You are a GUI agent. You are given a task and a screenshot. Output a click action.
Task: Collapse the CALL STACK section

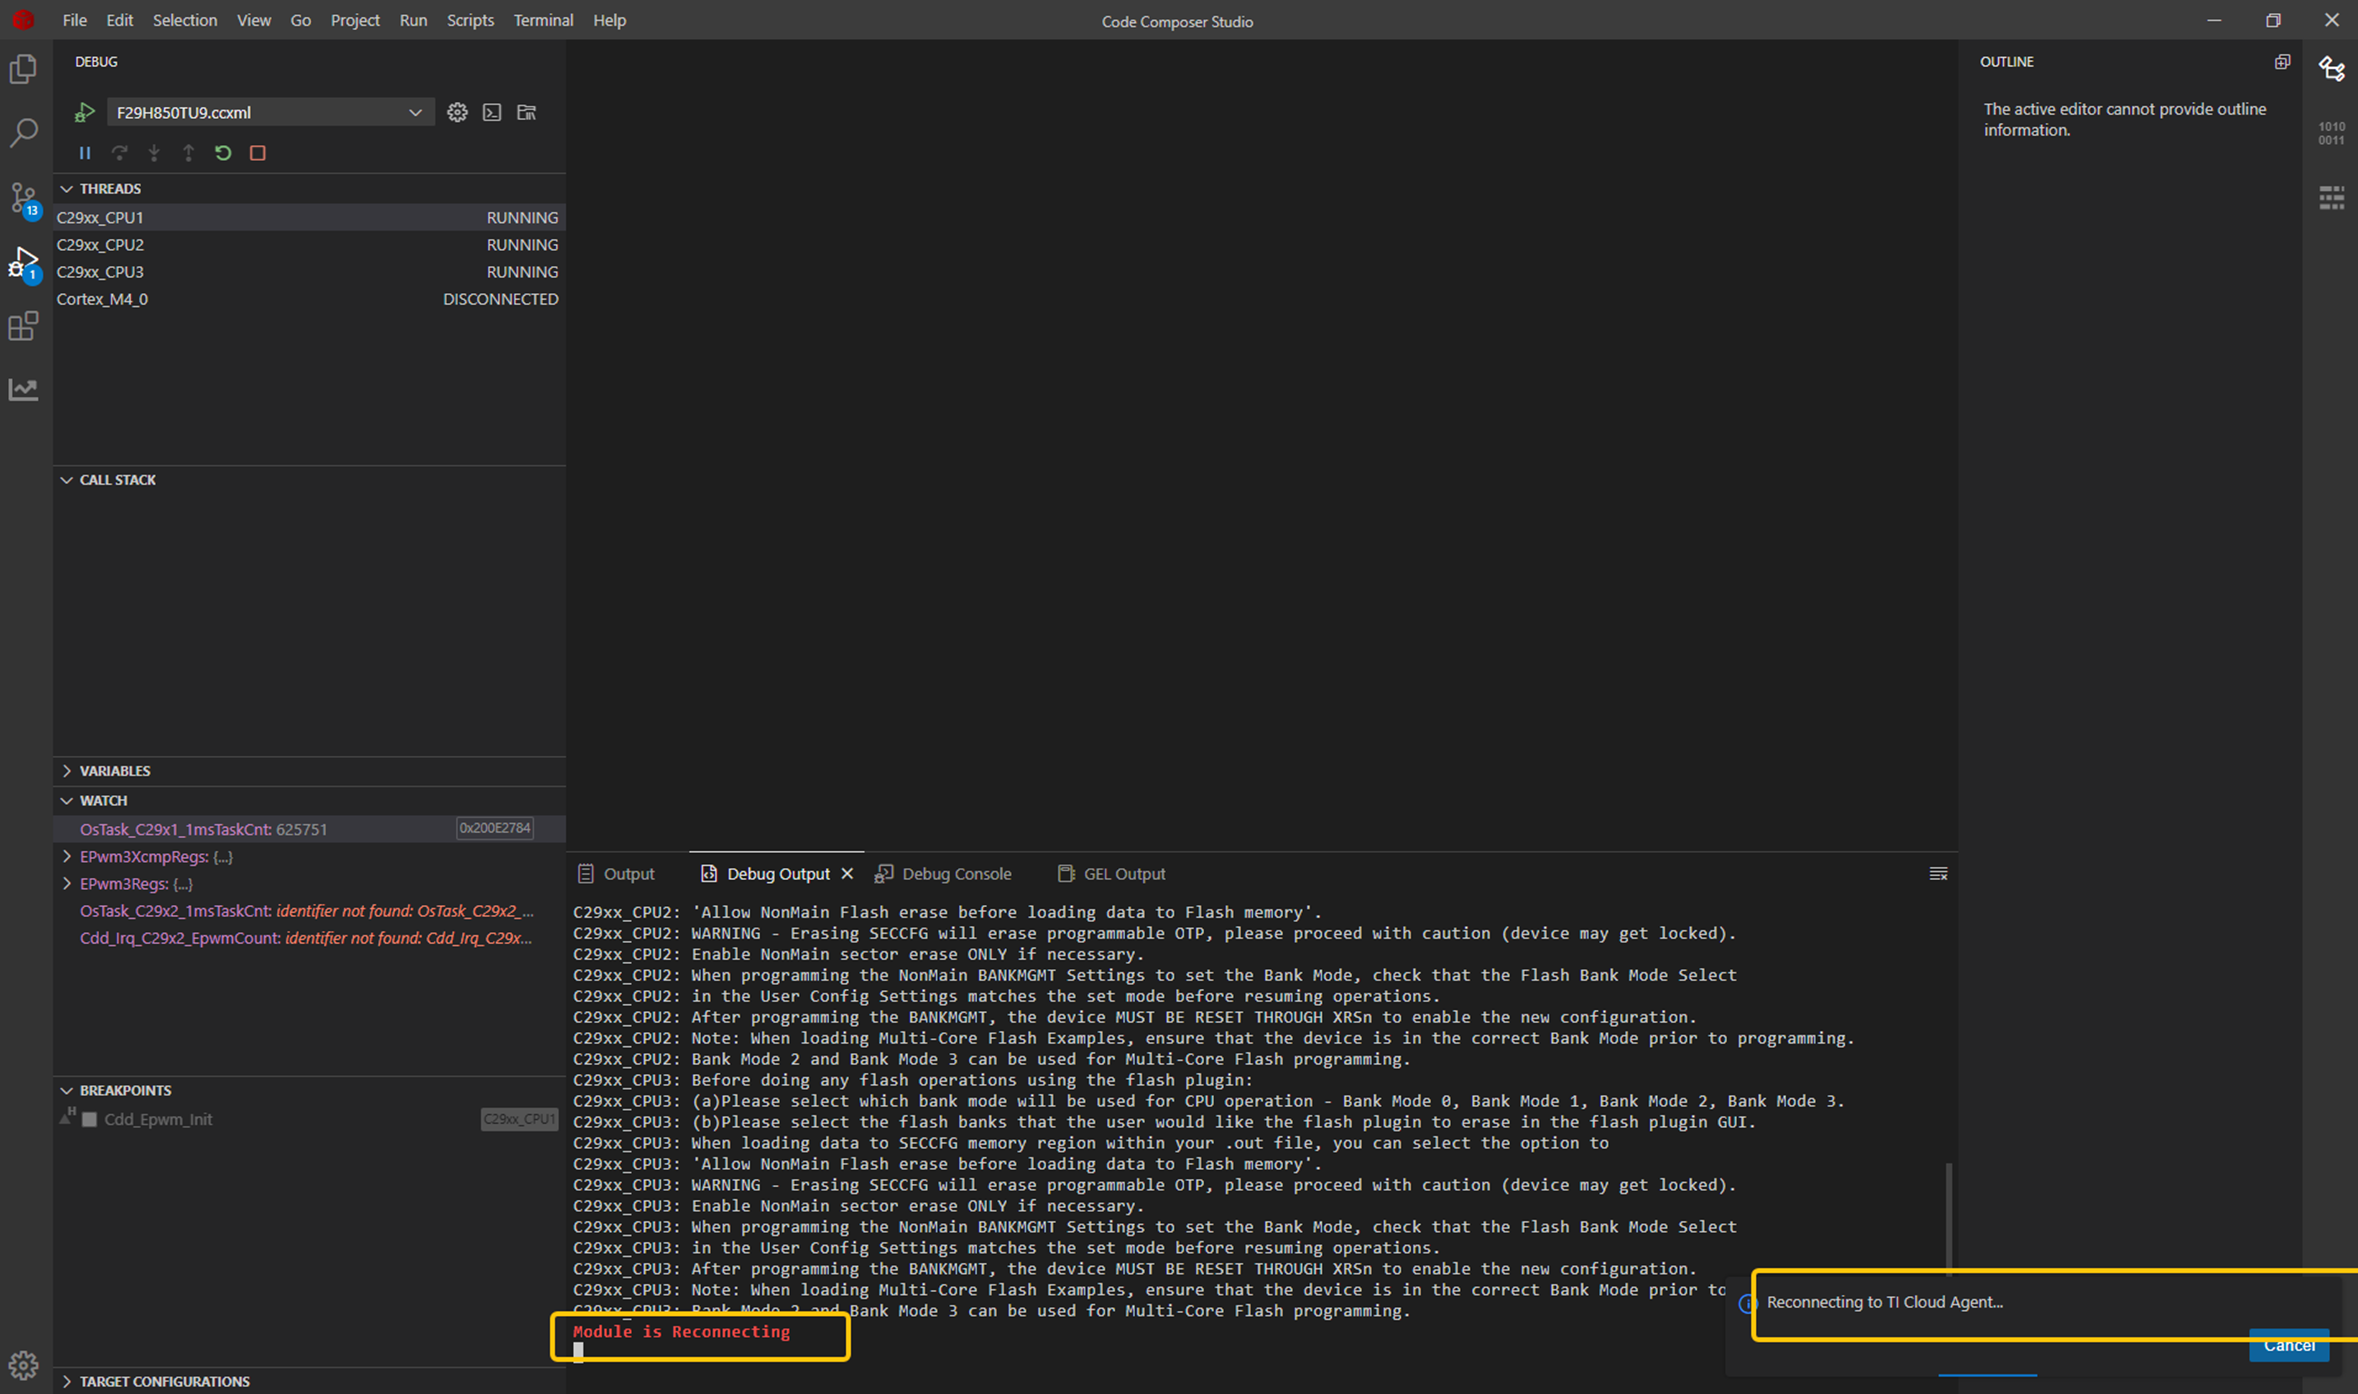pos(67,480)
